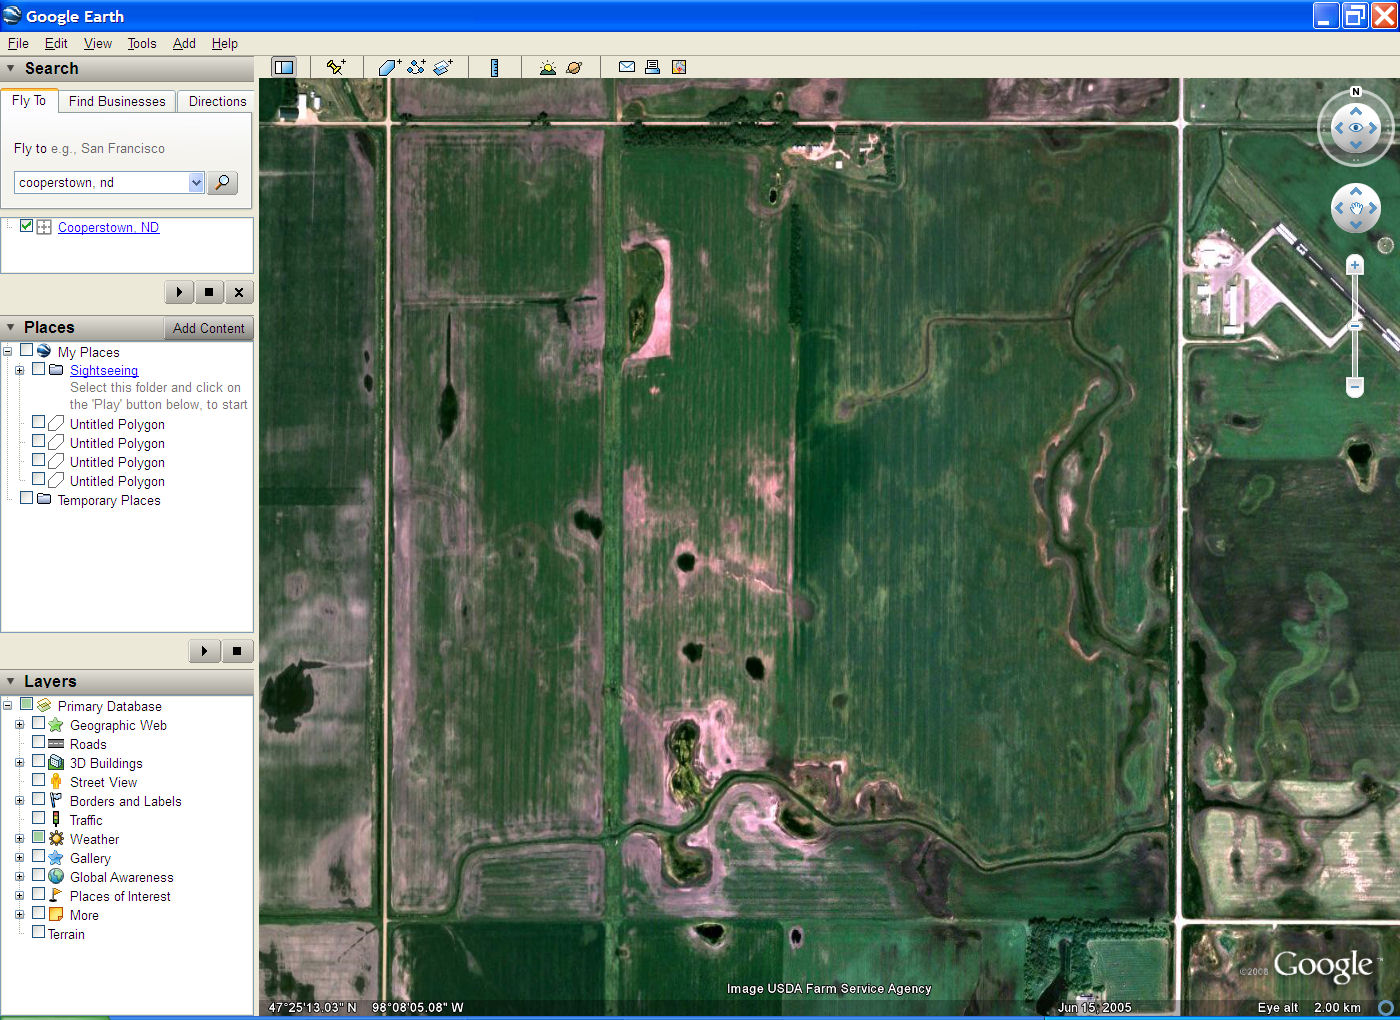Viewport: 1400px width, 1020px height.
Task: Open view in Google Maps icon
Action: point(679,67)
